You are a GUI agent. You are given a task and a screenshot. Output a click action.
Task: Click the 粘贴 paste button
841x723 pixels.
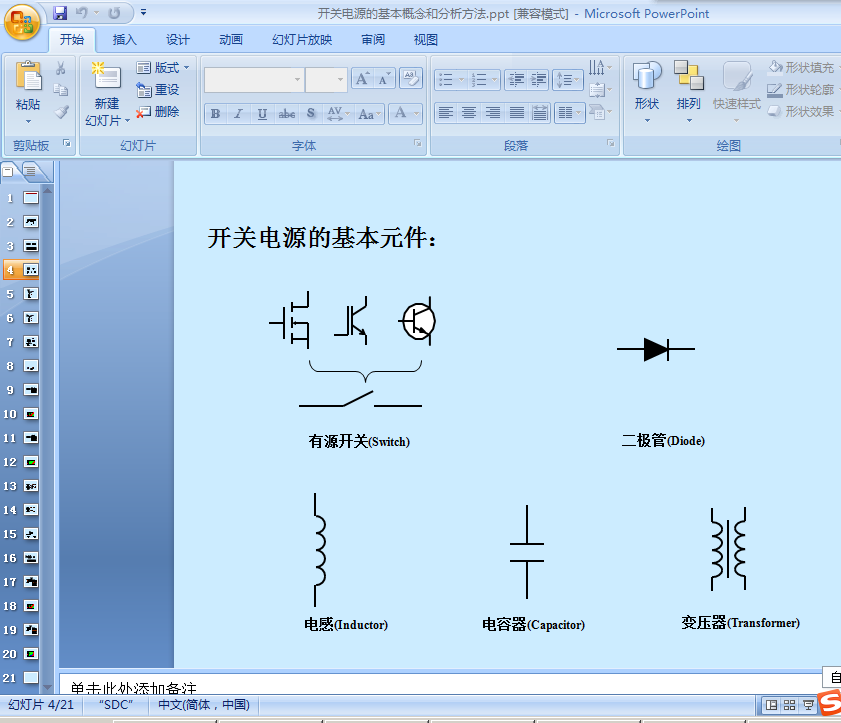point(28,86)
